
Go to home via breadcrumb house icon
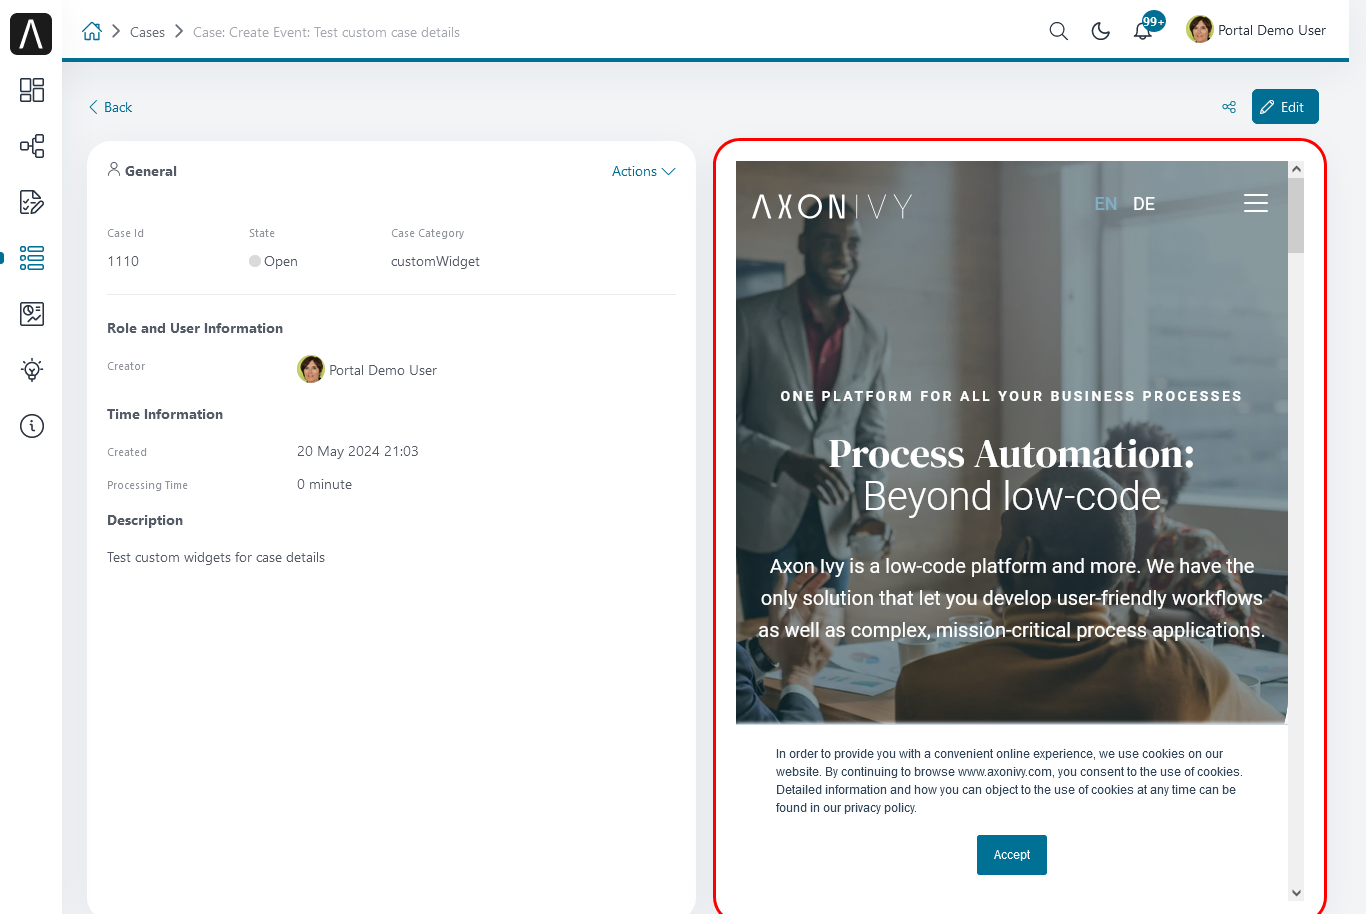pyautogui.click(x=92, y=31)
